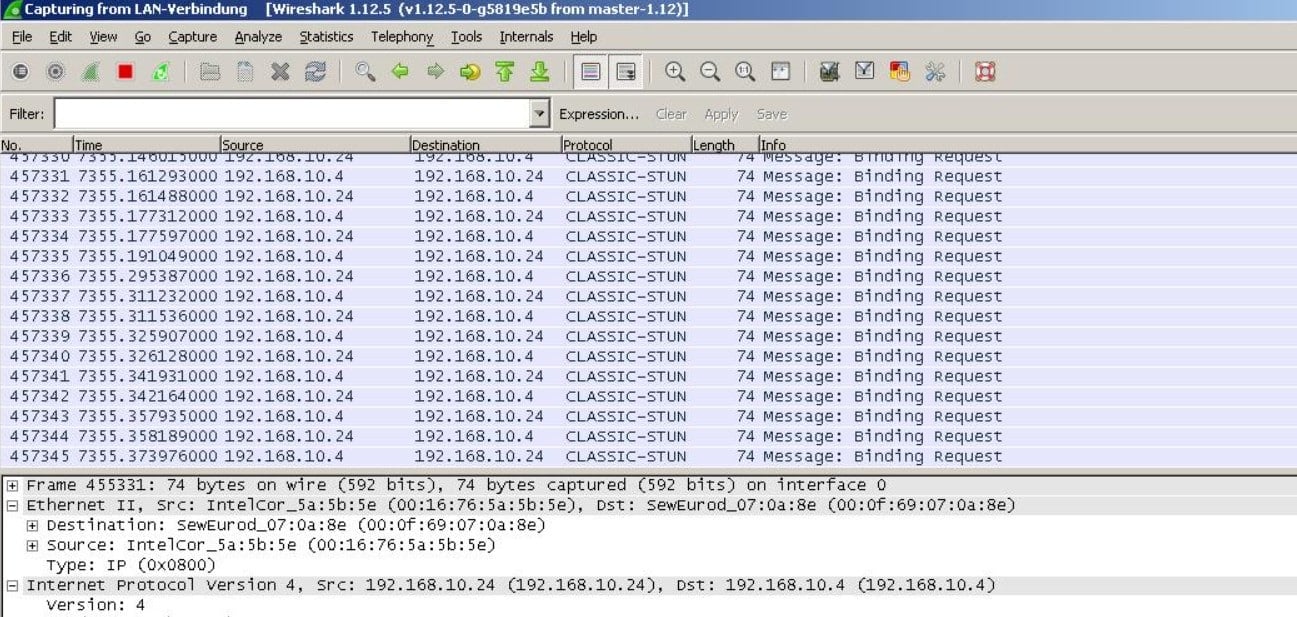Open the Telephony menu
The height and width of the screenshot is (617, 1297).
click(402, 37)
